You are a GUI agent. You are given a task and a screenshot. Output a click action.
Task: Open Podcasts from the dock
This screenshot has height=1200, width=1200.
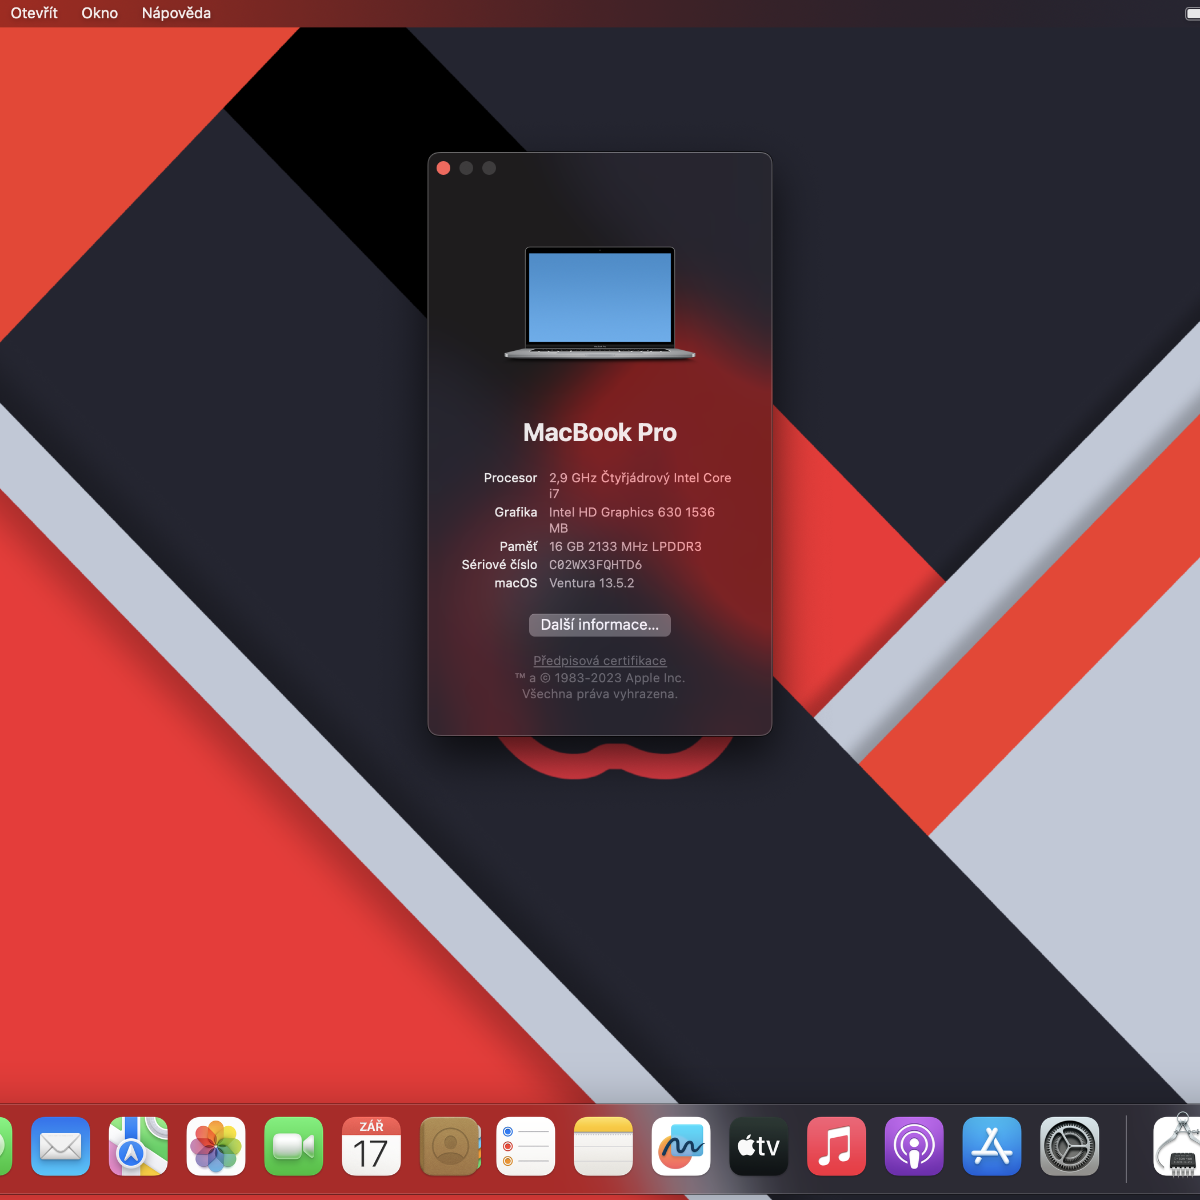(x=914, y=1146)
